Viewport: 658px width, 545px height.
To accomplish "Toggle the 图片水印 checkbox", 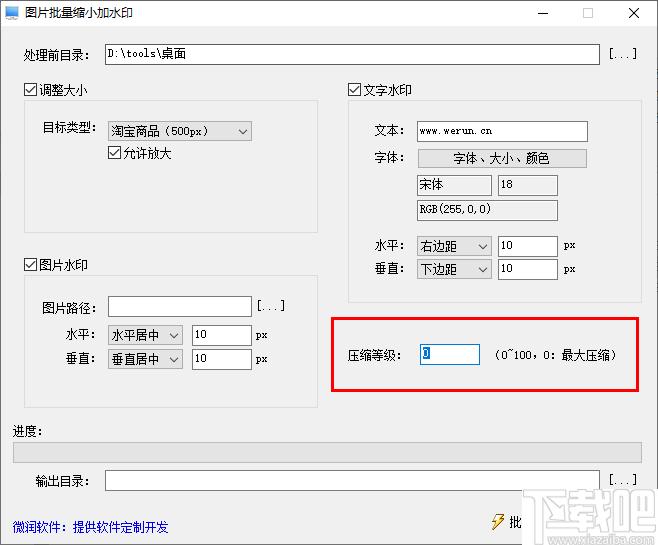I will click(x=30, y=265).
